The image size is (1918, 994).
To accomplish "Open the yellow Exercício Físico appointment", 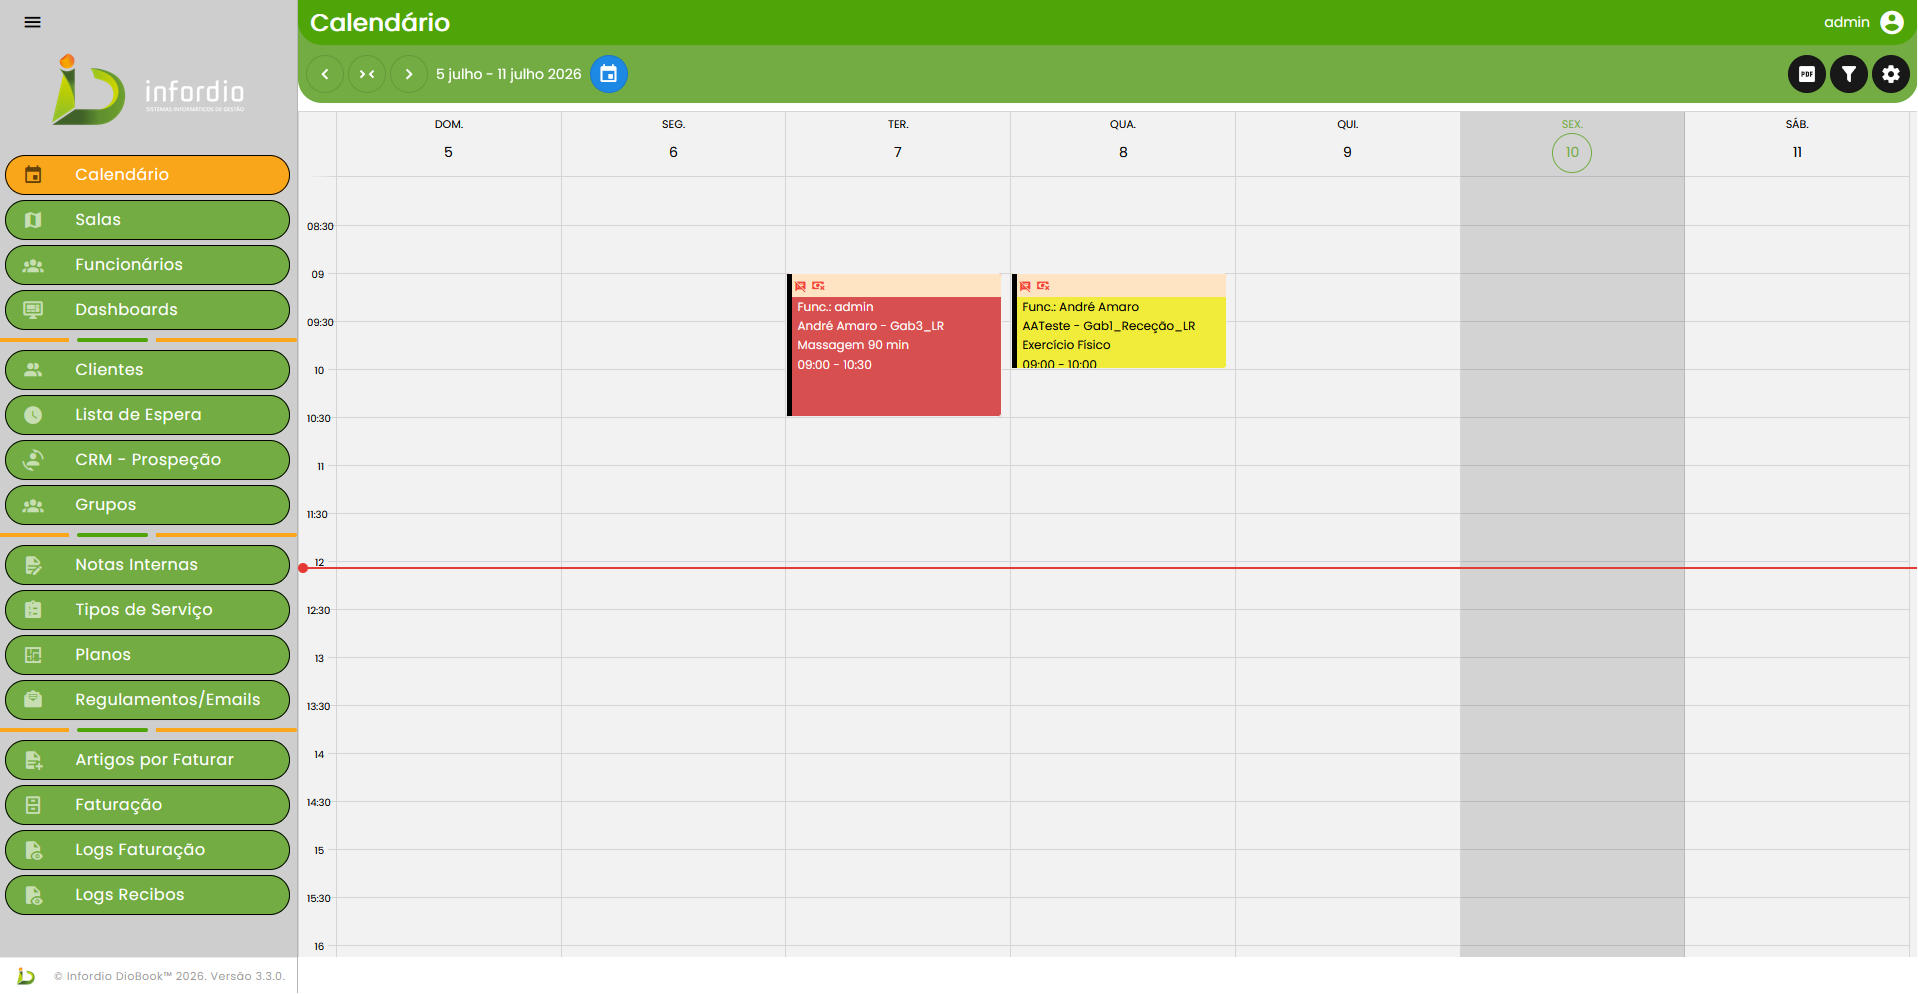I will [1119, 321].
